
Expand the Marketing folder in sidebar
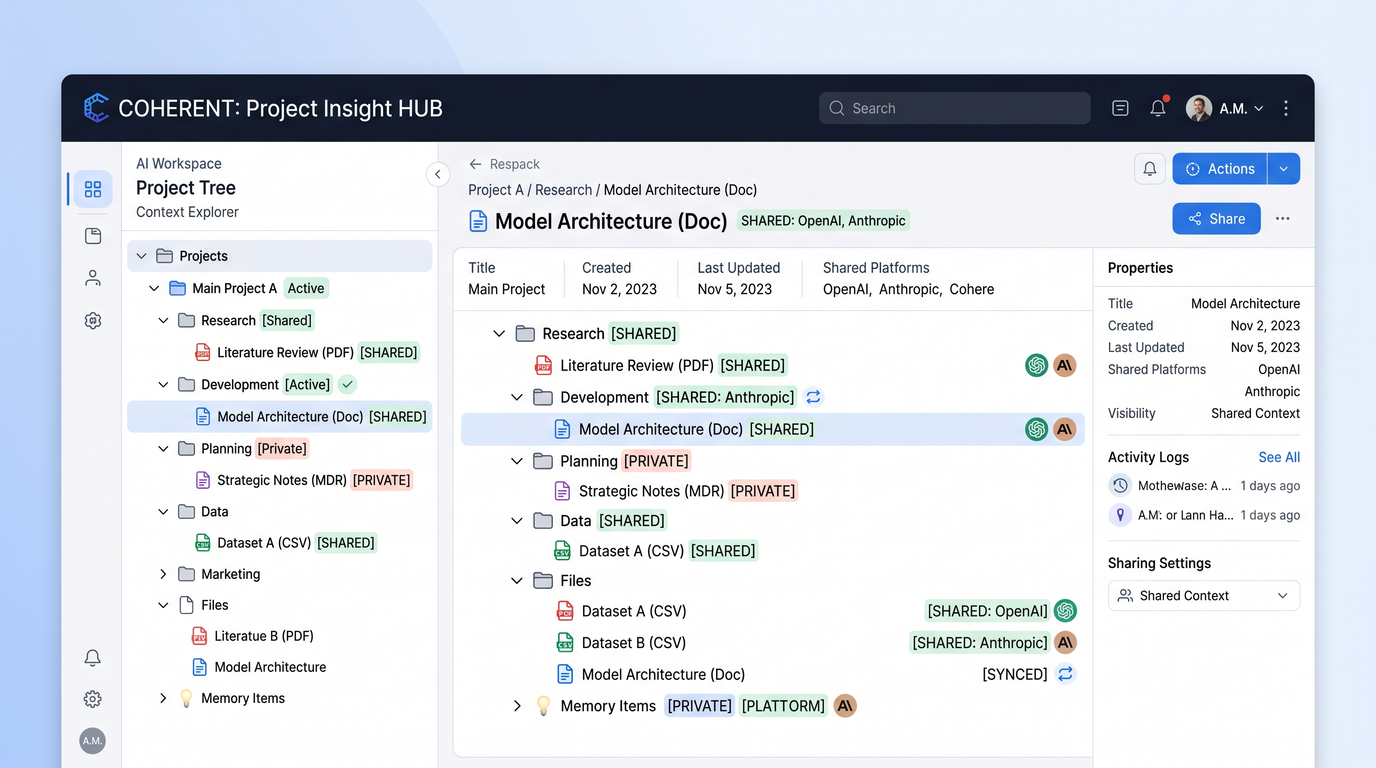(x=164, y=574)
